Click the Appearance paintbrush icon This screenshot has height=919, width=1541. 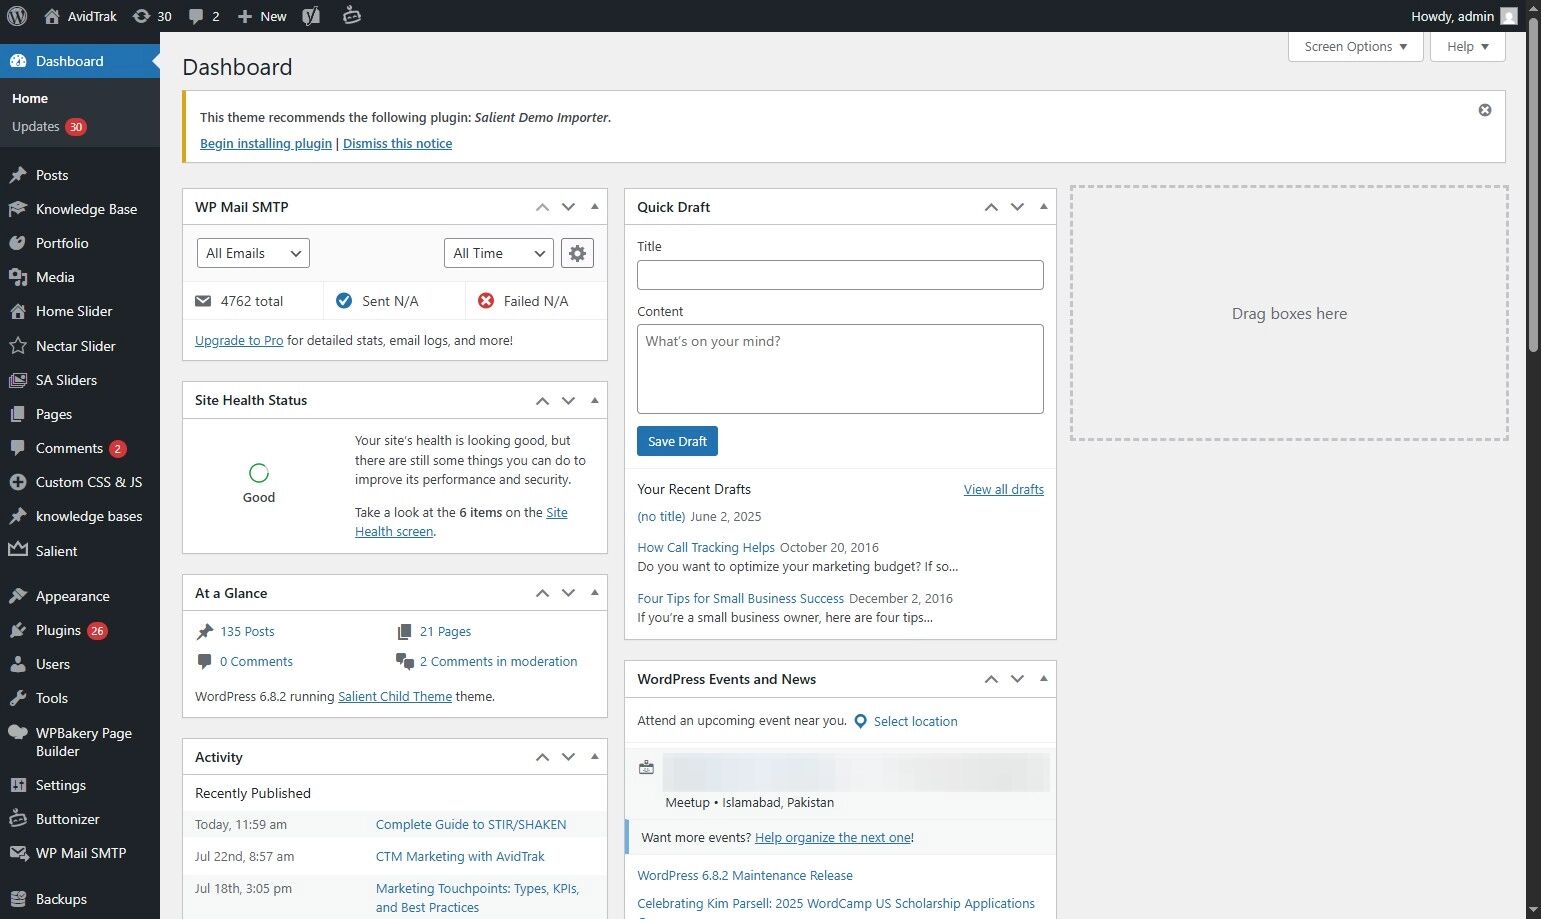(x=18, y=596)
